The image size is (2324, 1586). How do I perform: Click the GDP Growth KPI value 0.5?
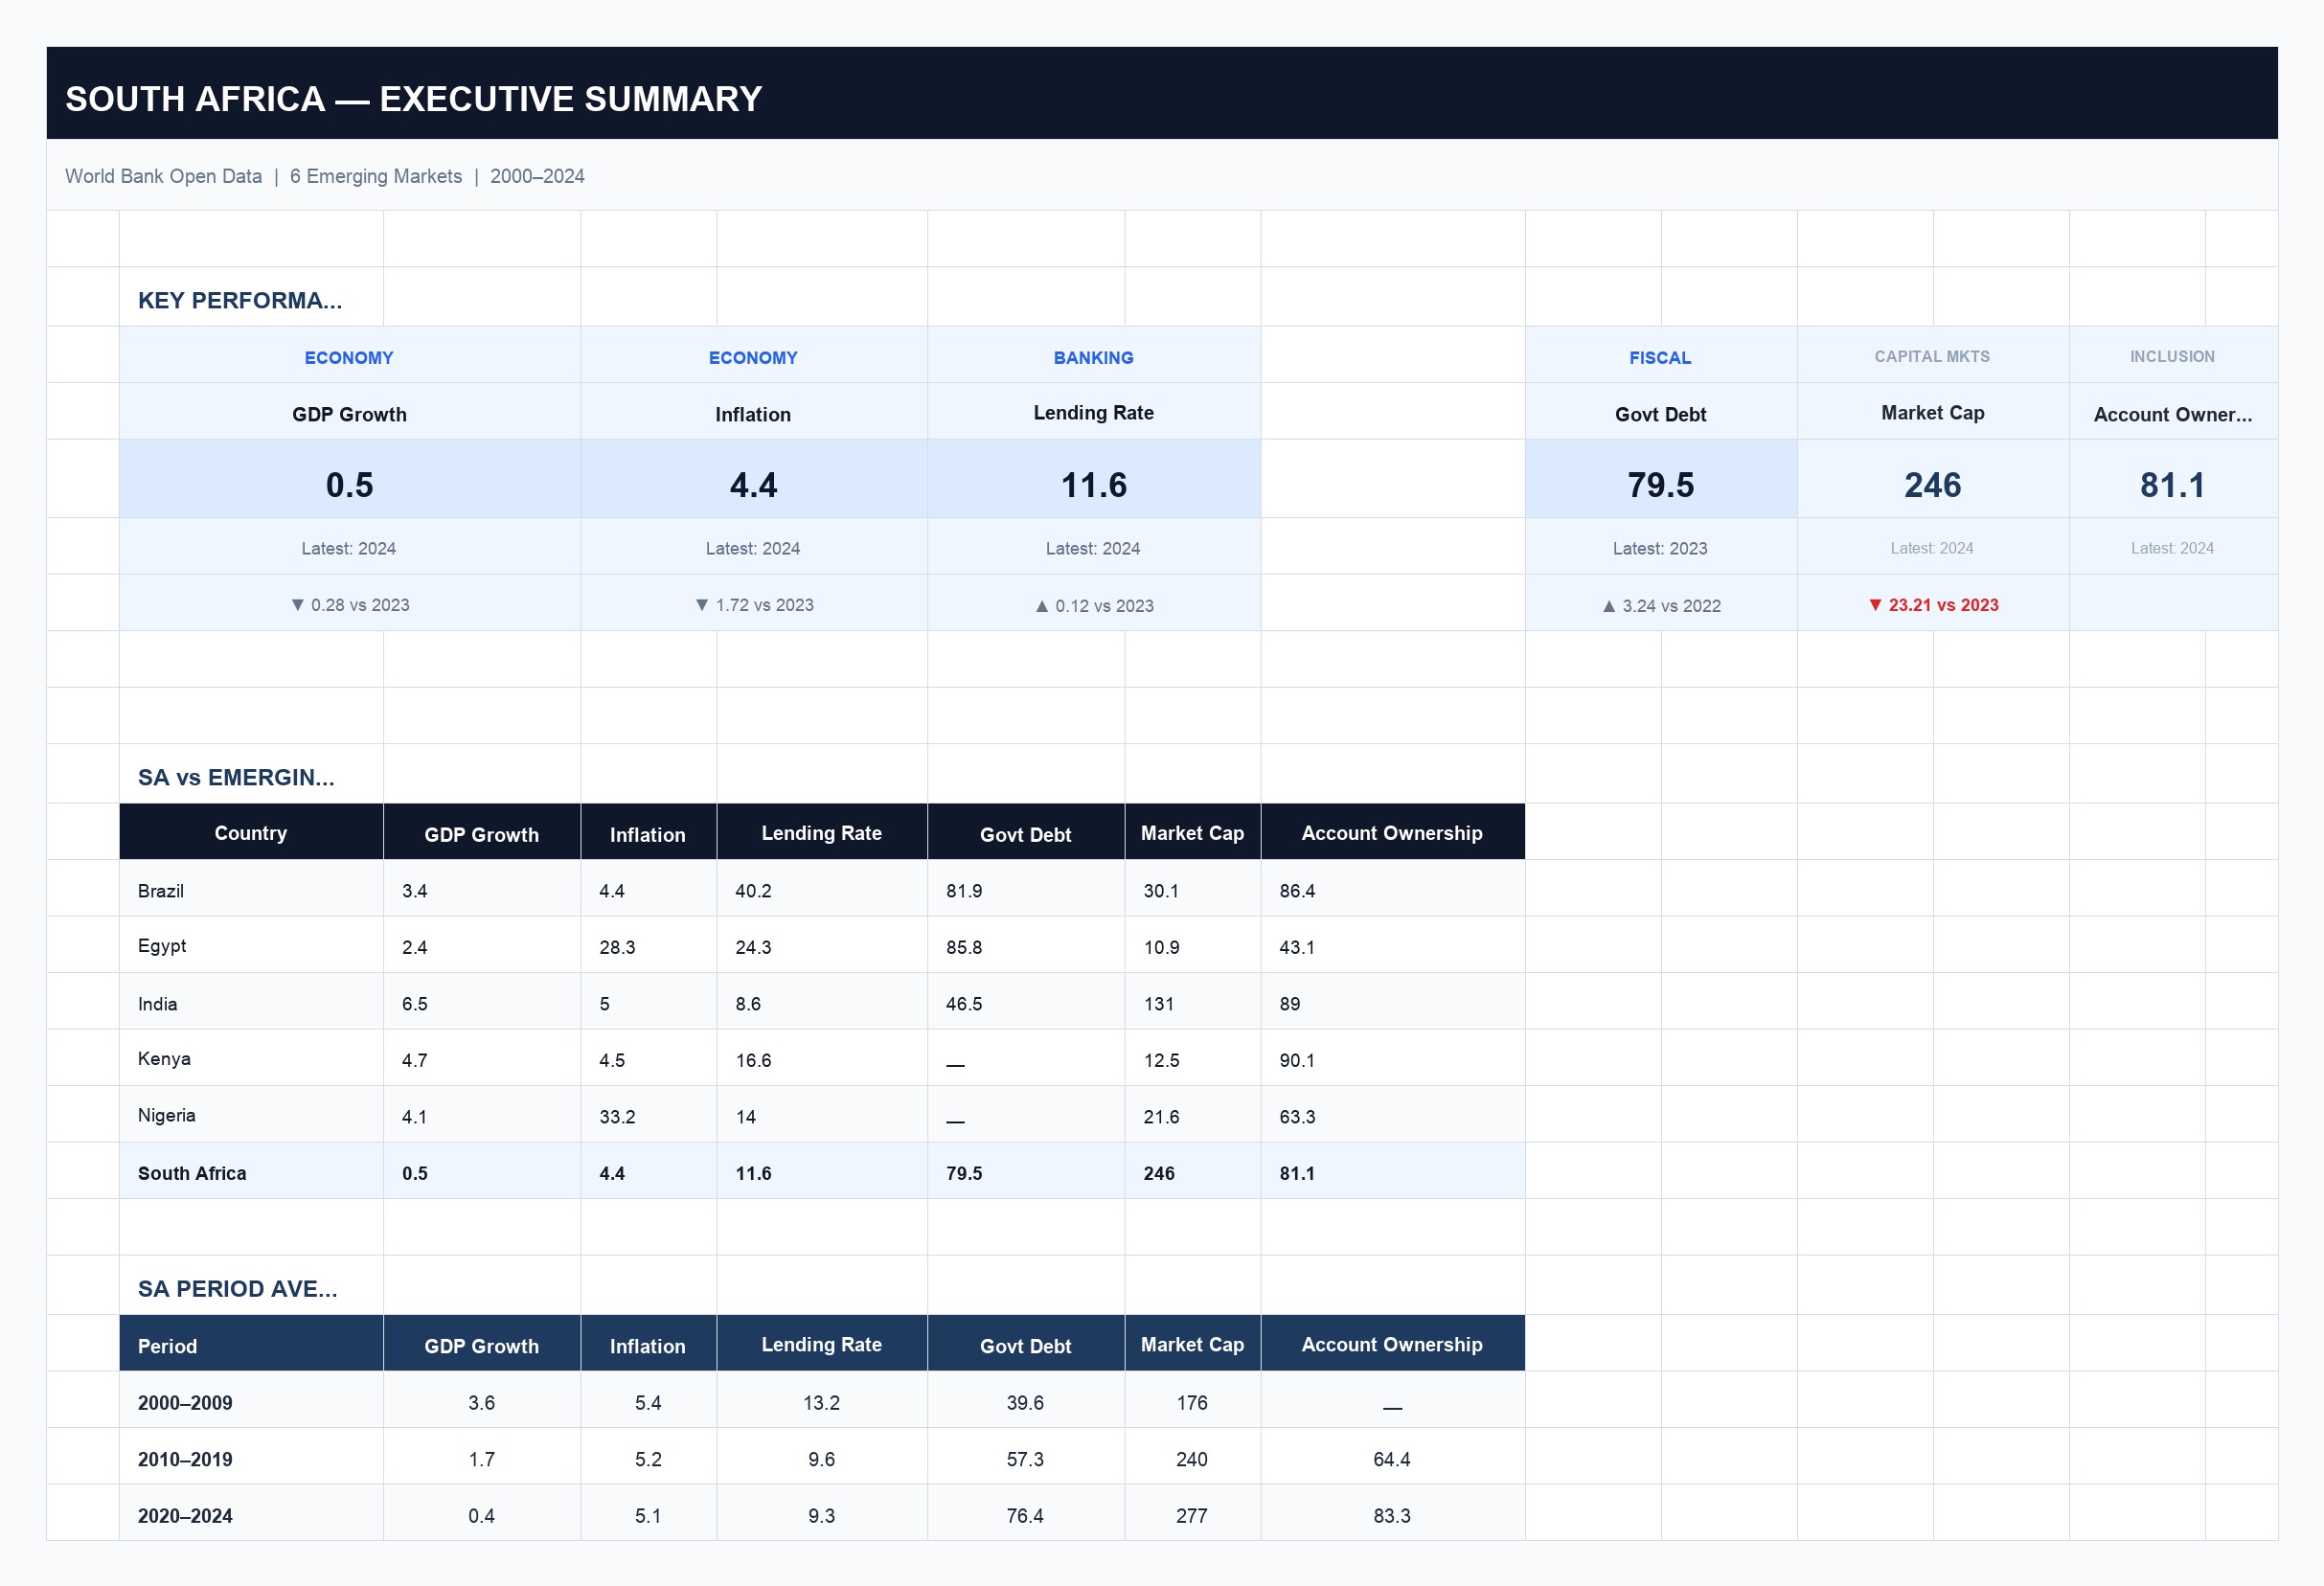tap(349, 485)
